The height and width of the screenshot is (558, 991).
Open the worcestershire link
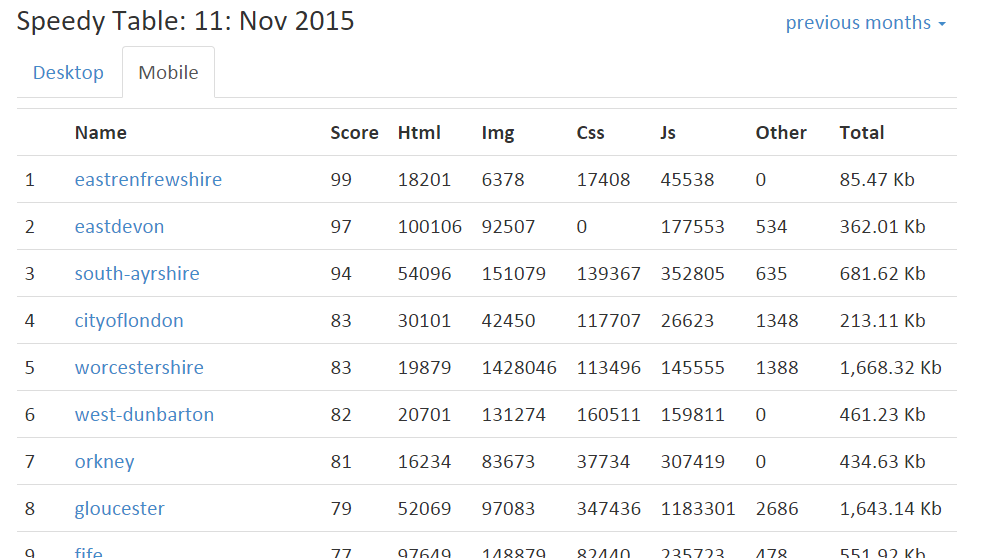[x=139, y=368]
